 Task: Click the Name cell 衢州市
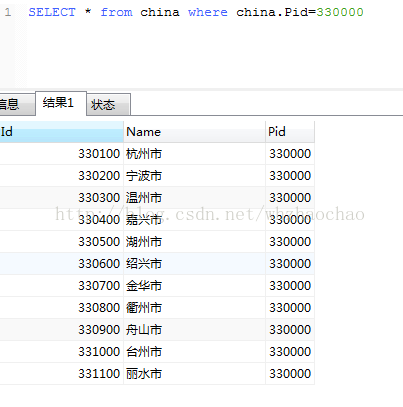[x=194, y=308]
